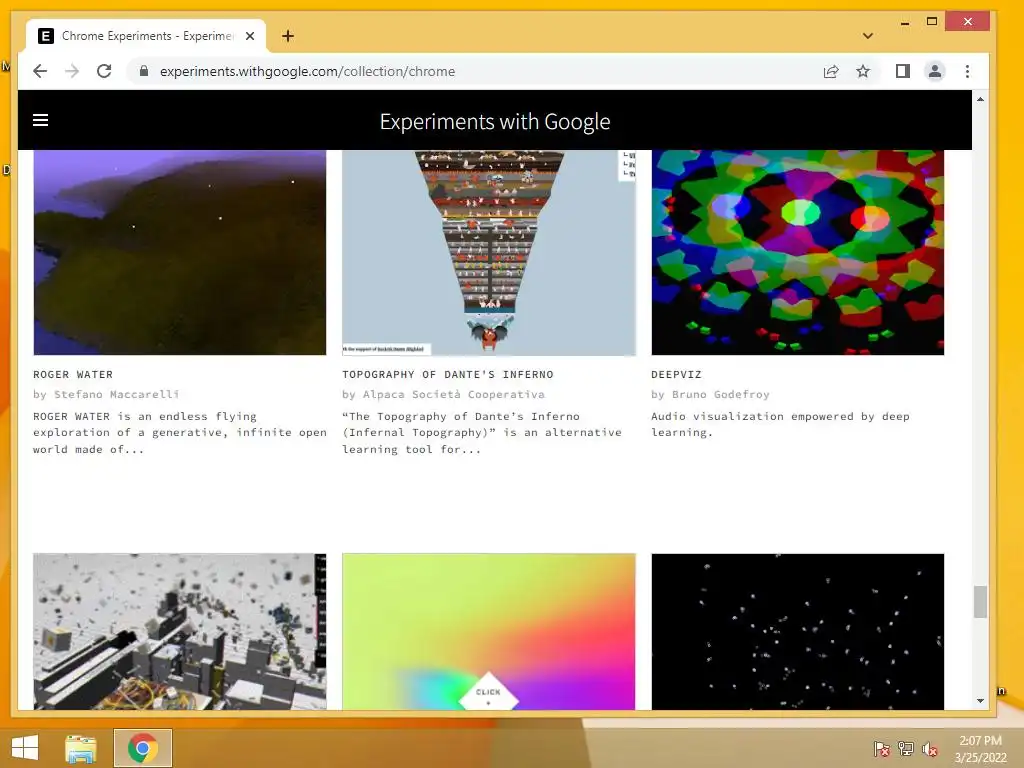Screen dimensions: 1024x768
Task: Open Action Center flag tray icon
Action: pyautogui.click(x=881, y=749)
